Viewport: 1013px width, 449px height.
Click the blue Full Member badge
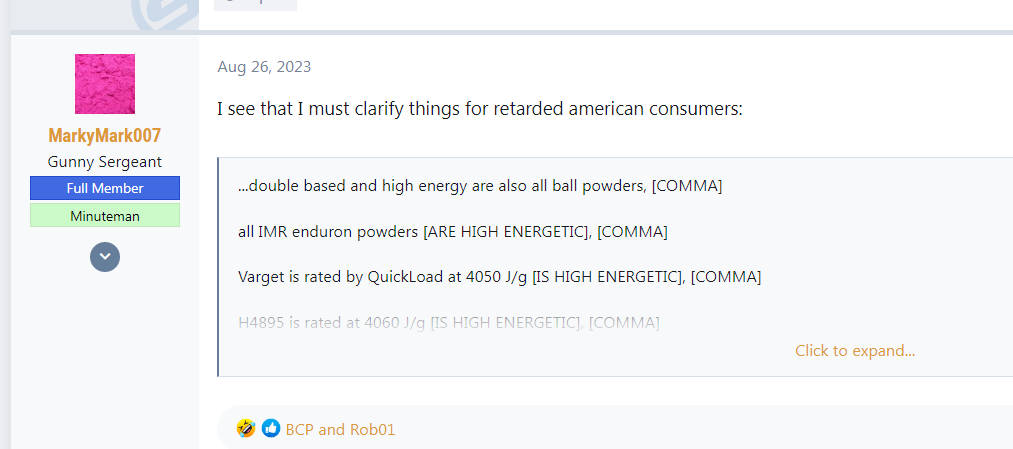(x=105, y=188)
